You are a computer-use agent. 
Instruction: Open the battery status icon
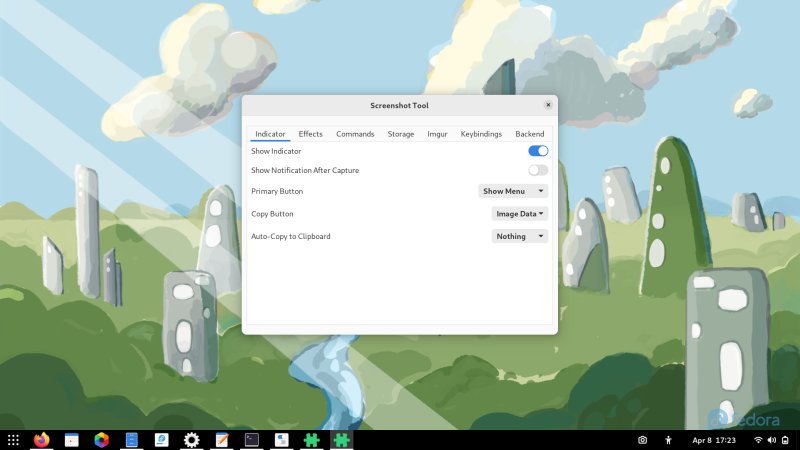pos(785,440)
